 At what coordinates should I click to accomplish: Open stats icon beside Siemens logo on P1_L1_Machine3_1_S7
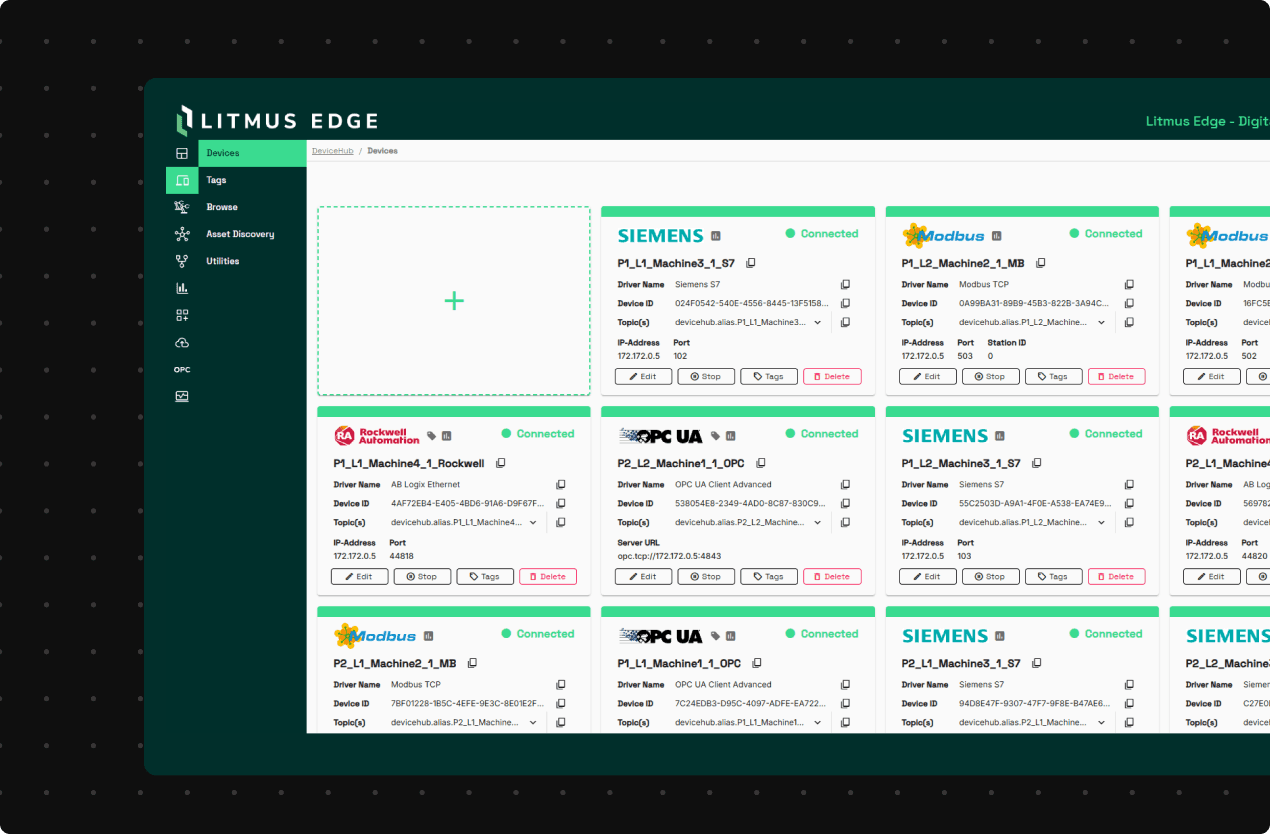click(x=716, y=236)
